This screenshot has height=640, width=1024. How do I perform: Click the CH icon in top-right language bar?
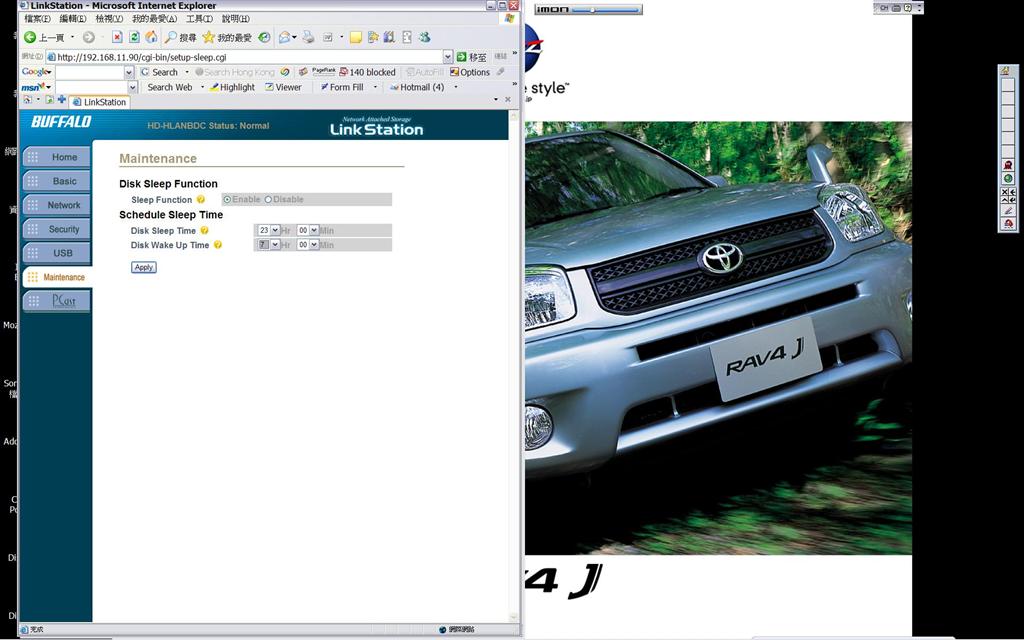tap(884, 8)
